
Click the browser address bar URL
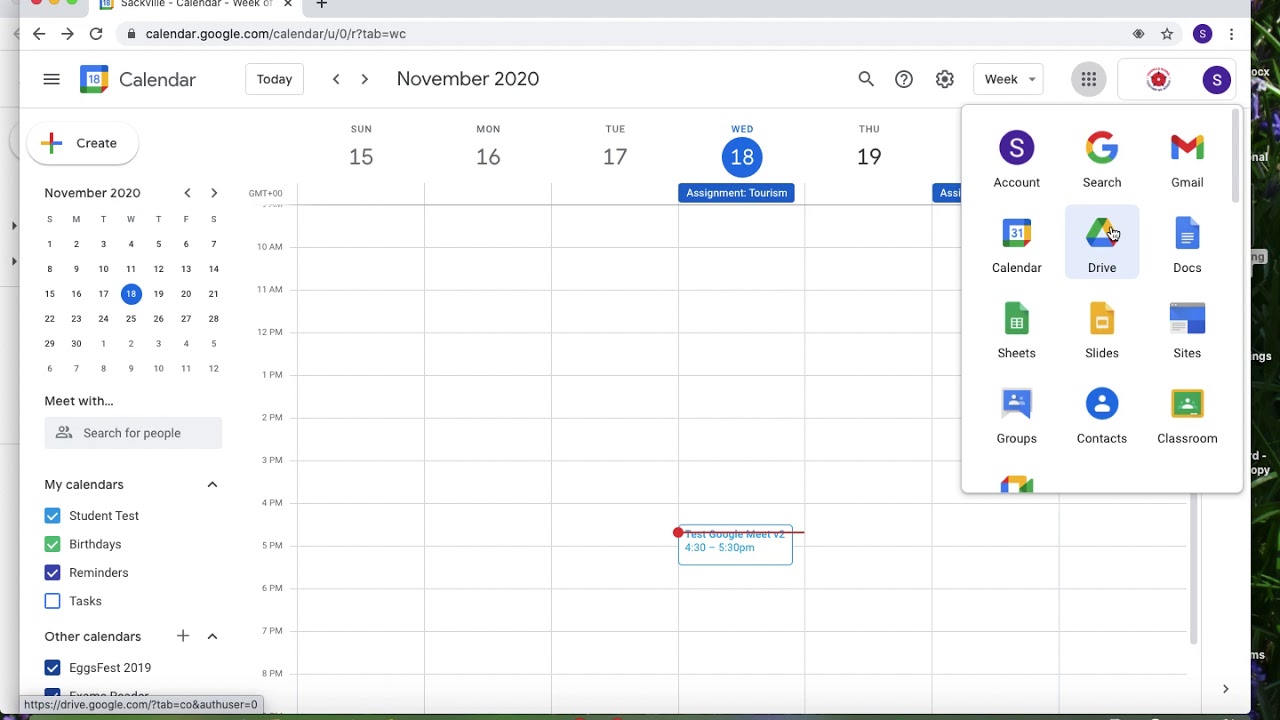pyautogui.click(x=275, y=34)
